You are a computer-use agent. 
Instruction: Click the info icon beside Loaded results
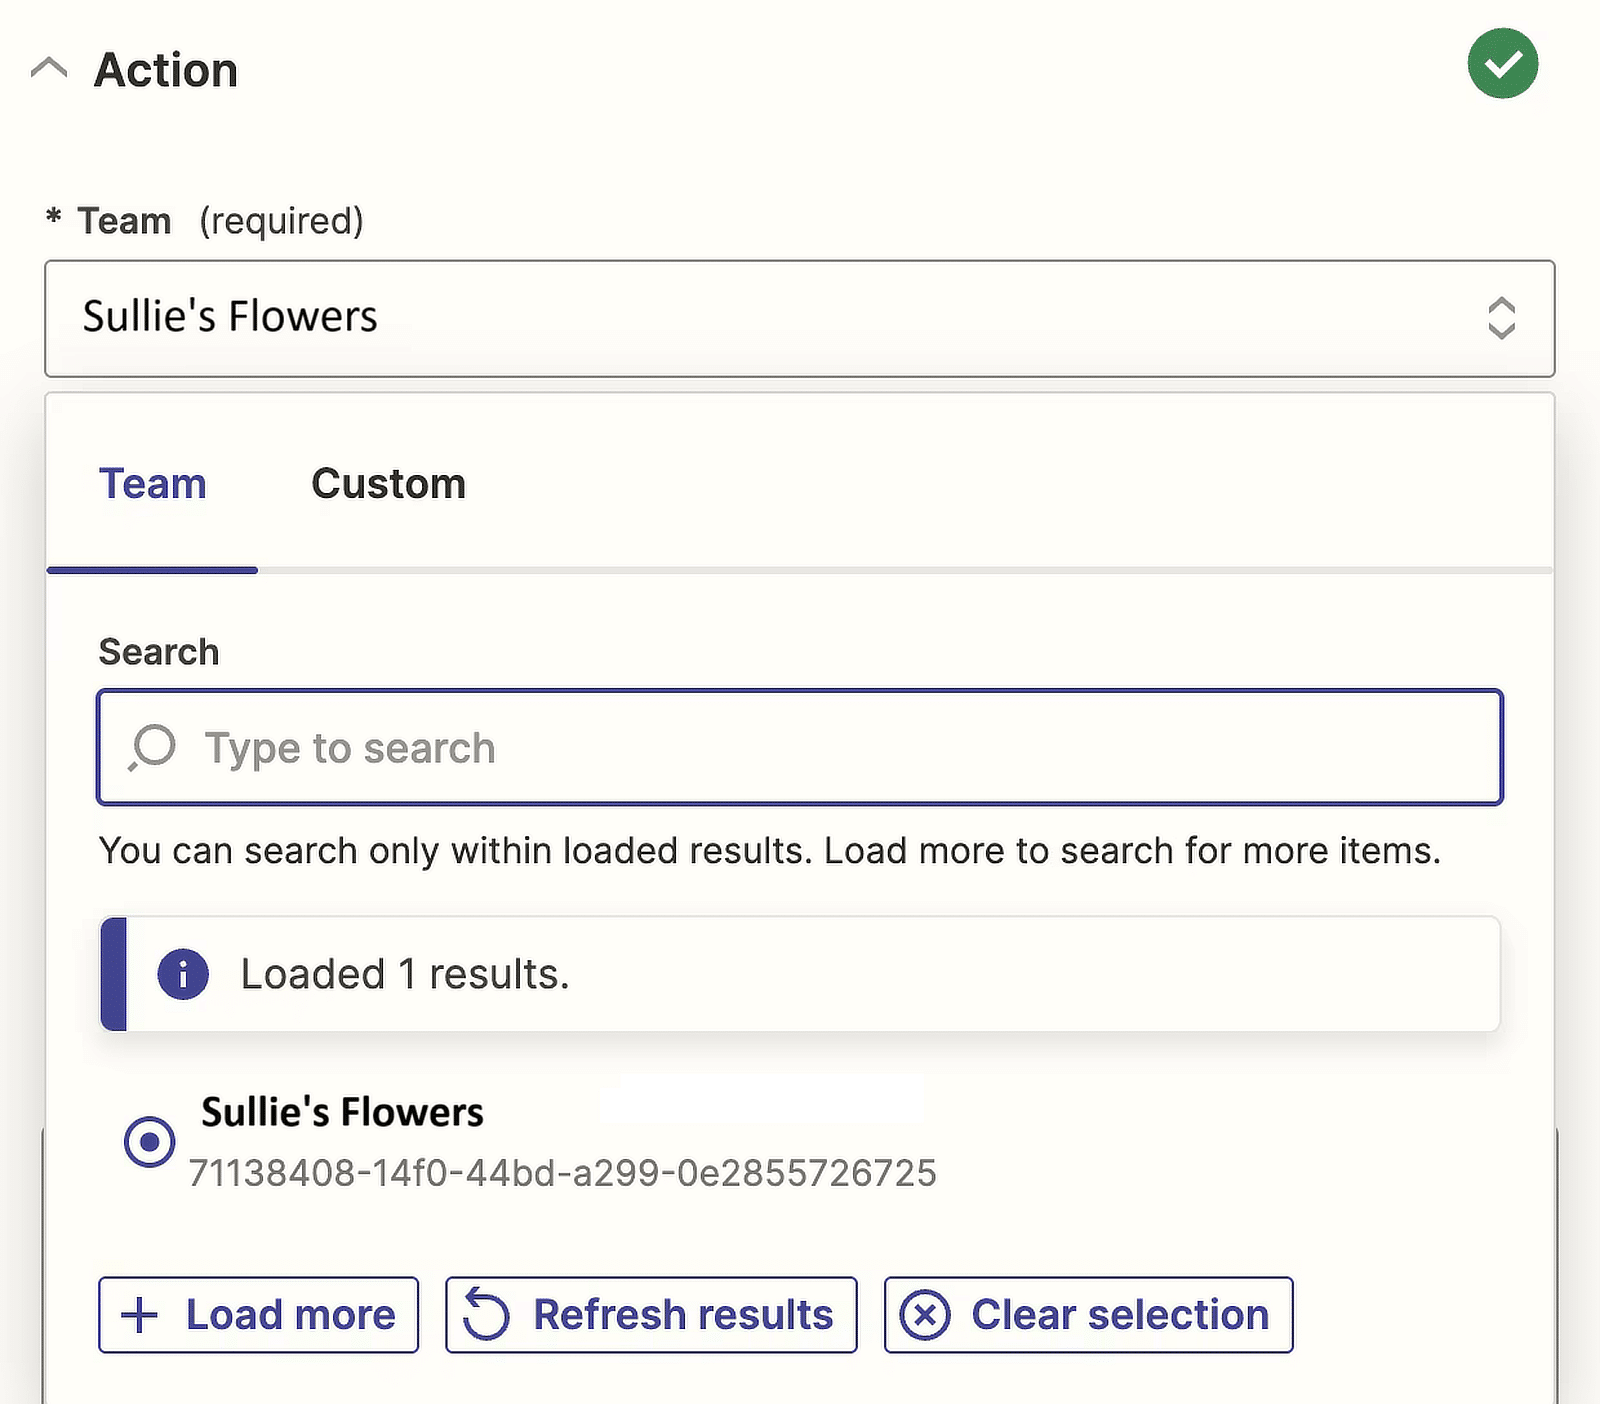pos(183,974)
